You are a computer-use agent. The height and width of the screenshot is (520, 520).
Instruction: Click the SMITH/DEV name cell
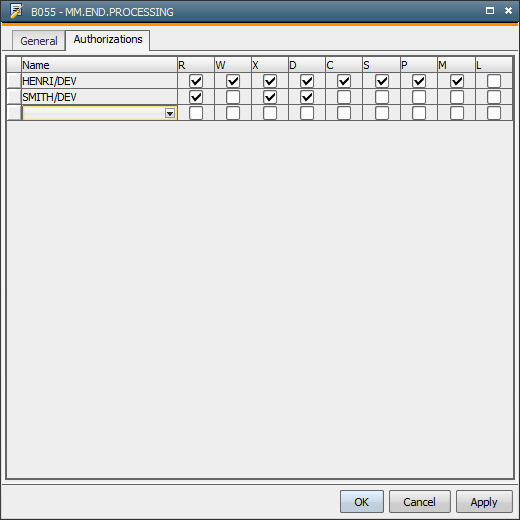click(99, 97)
